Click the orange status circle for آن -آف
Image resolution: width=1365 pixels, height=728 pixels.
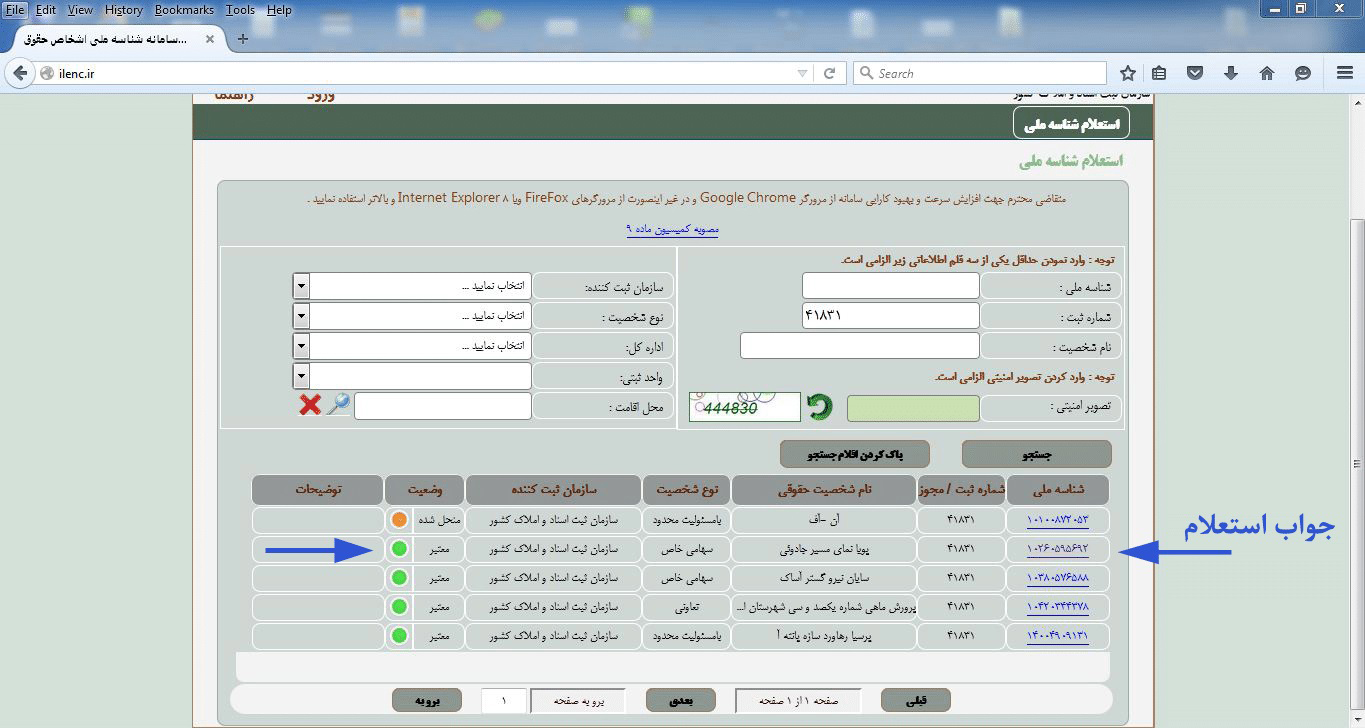[x=400, y=520]
